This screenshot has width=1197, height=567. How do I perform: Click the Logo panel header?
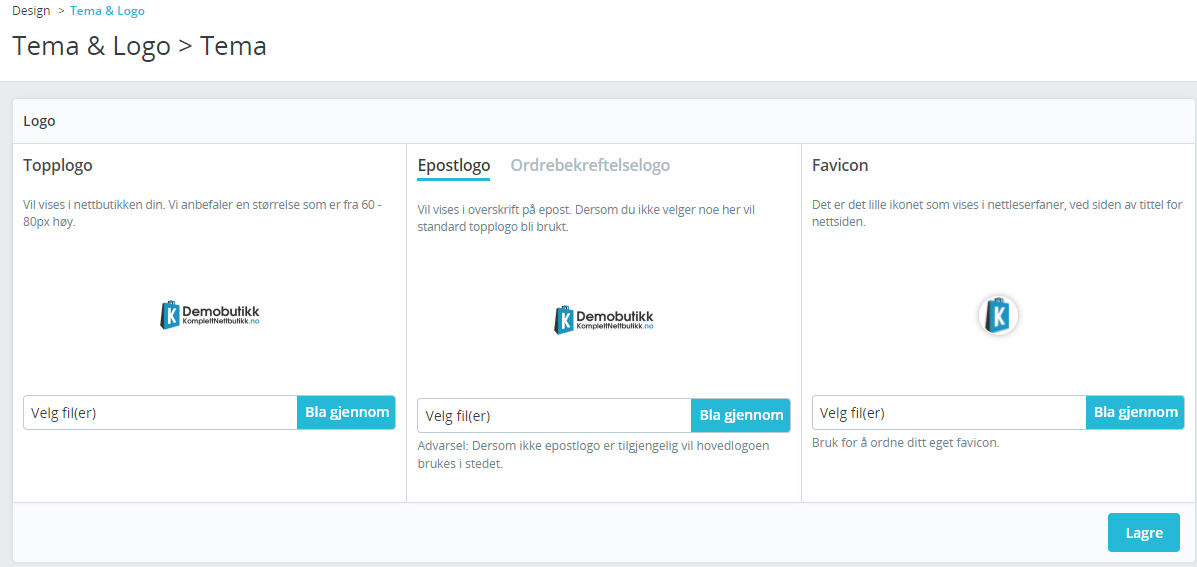[604, 121]
